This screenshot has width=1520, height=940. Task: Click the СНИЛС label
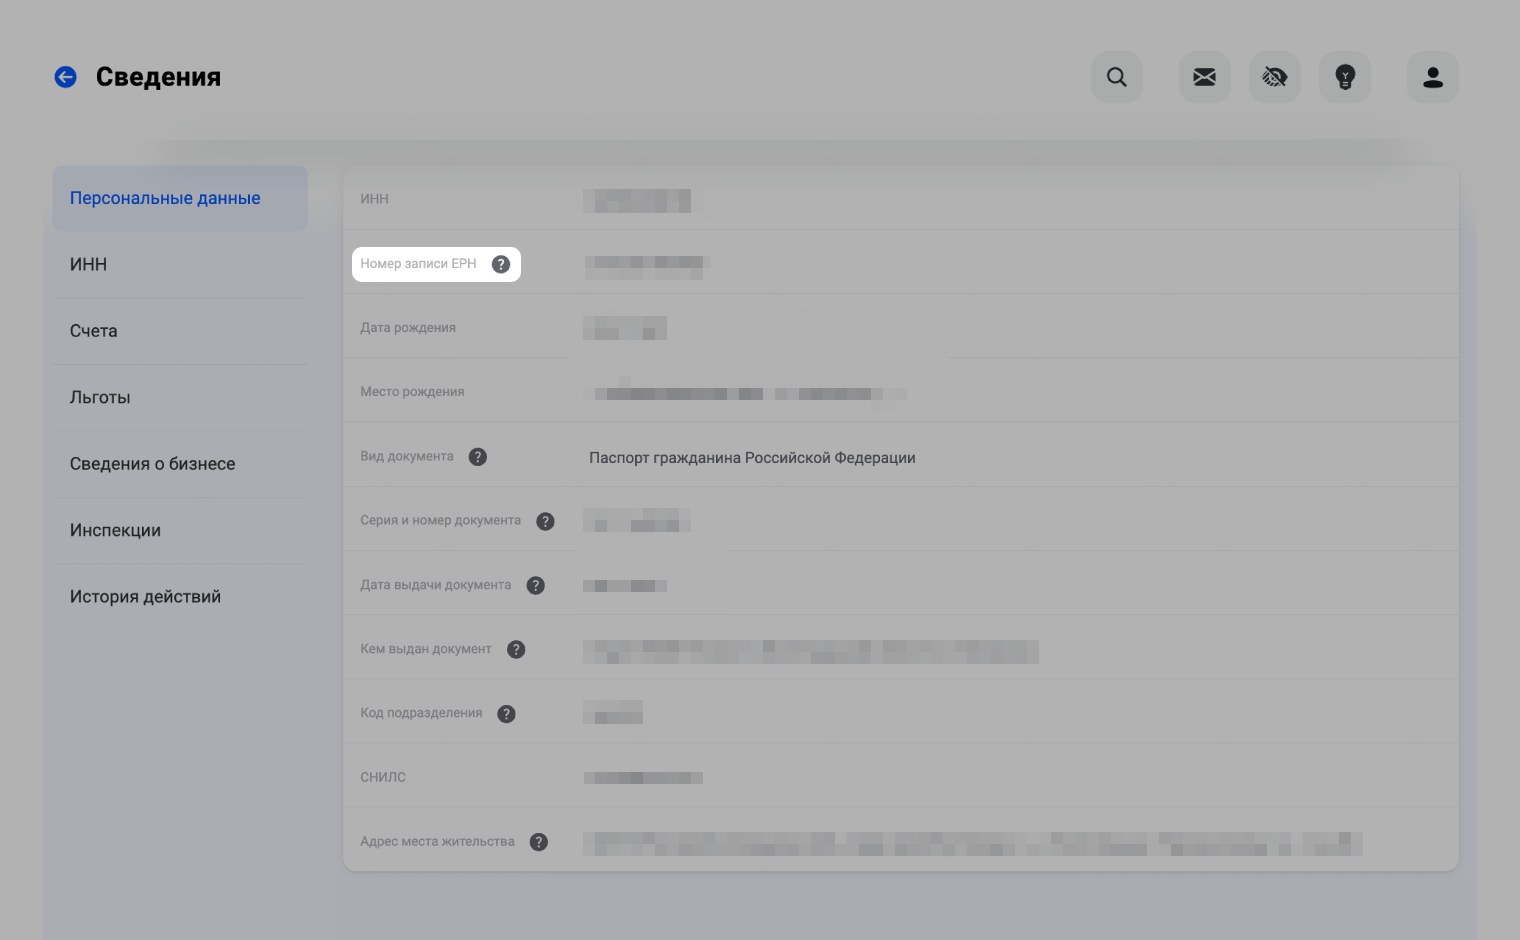coord(383,777)
